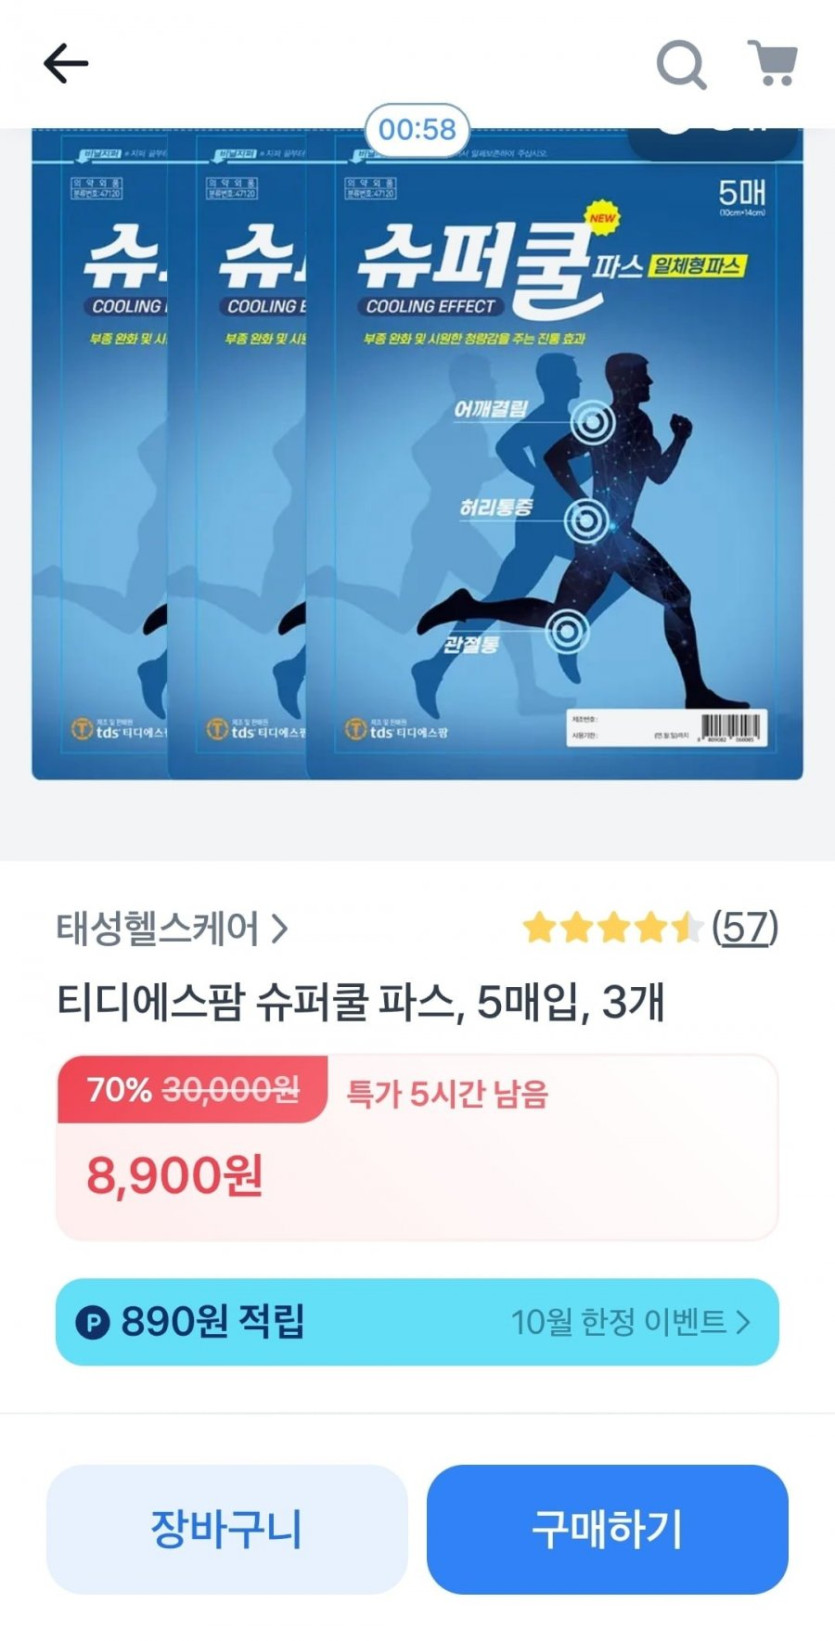Open the 10월 한정 이벤트 link
This screenshot has height=1641, width=835.
click(630, 1322)
